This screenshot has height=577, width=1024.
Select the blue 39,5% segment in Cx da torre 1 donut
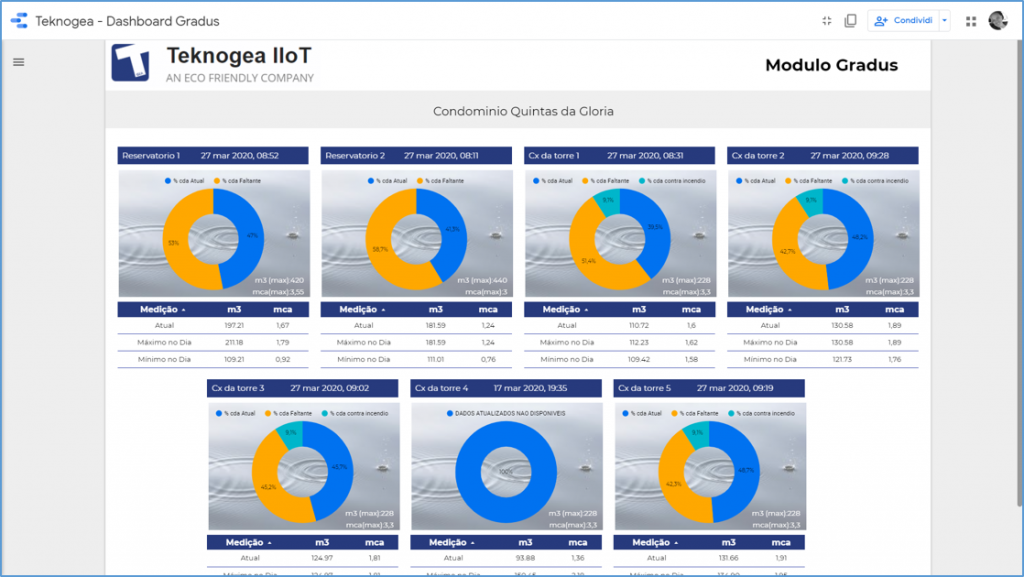click(x=654, y=227)
